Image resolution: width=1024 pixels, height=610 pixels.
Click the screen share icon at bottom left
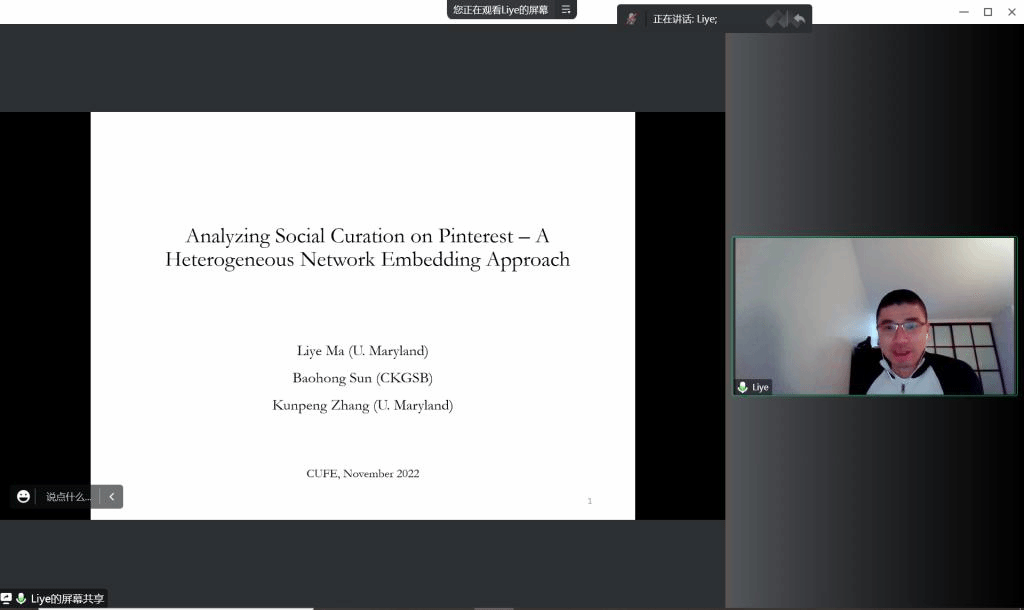pos(7,599)
